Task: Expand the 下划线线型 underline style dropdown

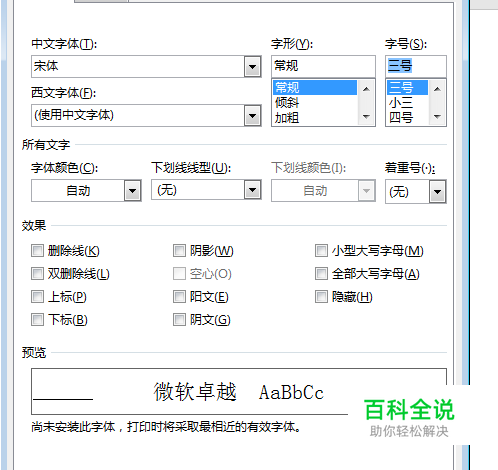Action: point(252,190)
